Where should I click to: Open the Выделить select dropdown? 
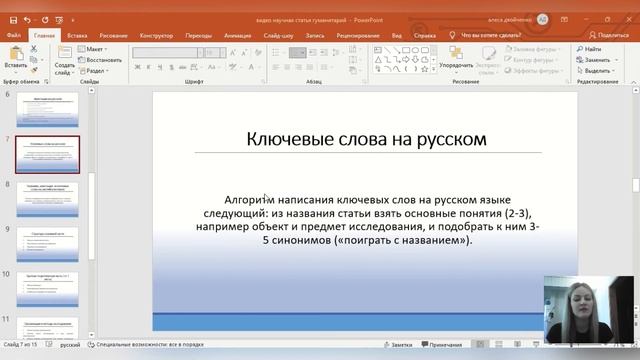pos(597,71)
